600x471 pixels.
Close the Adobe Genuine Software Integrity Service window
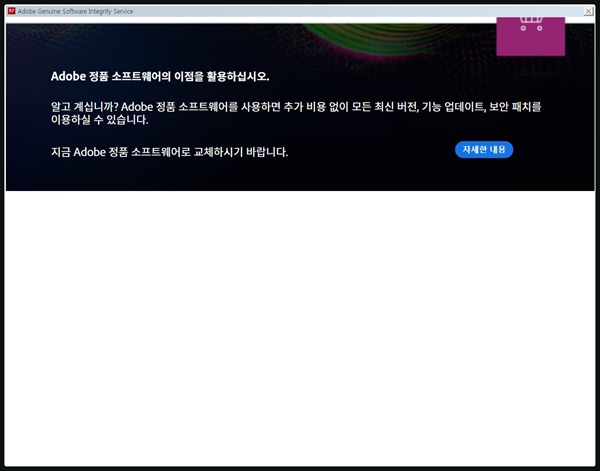[589, 11]
